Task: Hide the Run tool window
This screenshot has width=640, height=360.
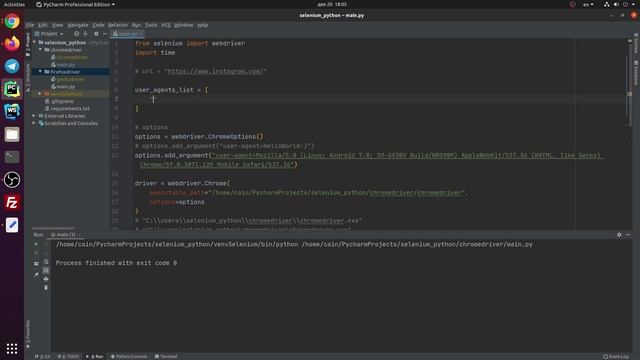Action: [x=628, y=235]
